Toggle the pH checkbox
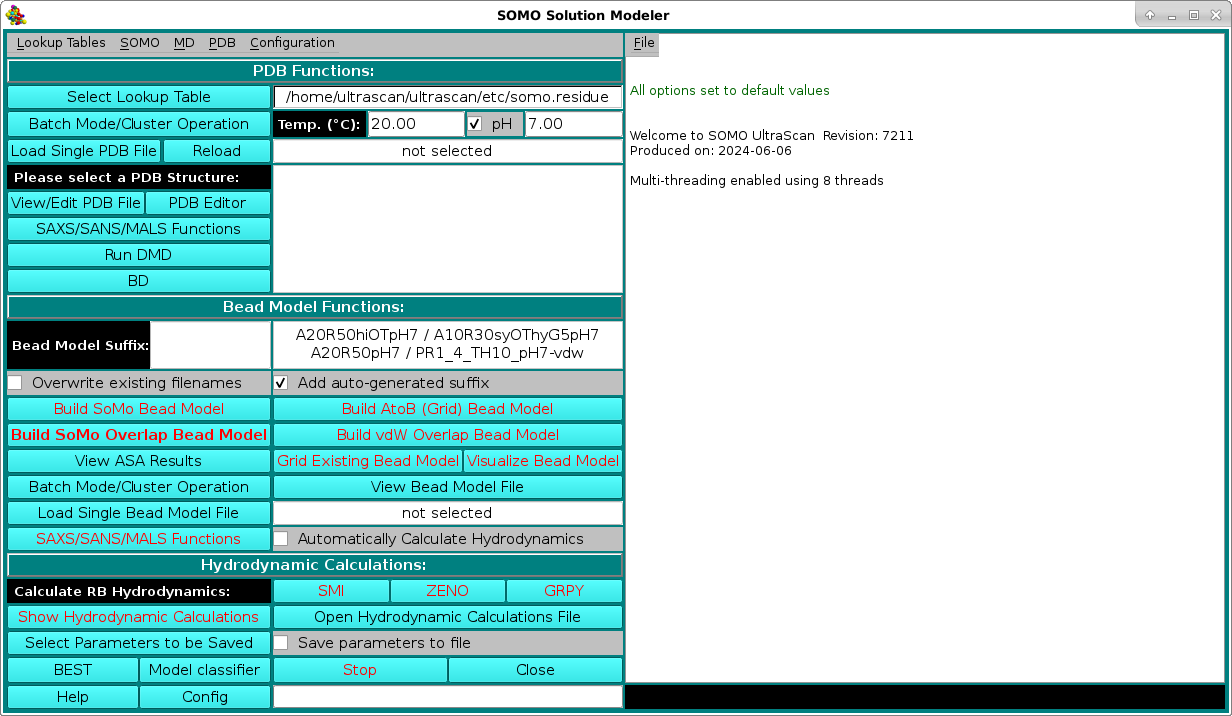The width and height of the screenshot is (1232, 716). (x=476, y=124)
